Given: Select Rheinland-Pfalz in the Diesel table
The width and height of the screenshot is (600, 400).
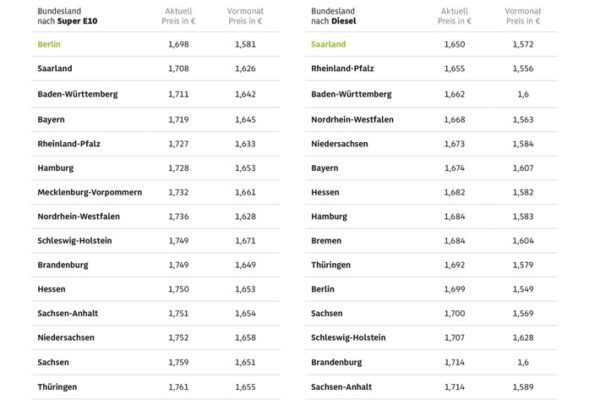Looking at the screenshot, I should click(346, 69).
